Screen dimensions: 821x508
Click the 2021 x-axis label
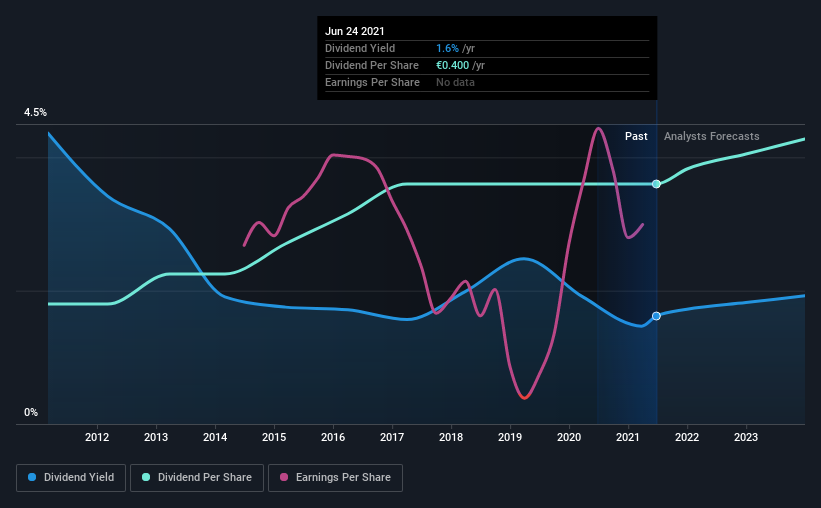tap(628, 437)
